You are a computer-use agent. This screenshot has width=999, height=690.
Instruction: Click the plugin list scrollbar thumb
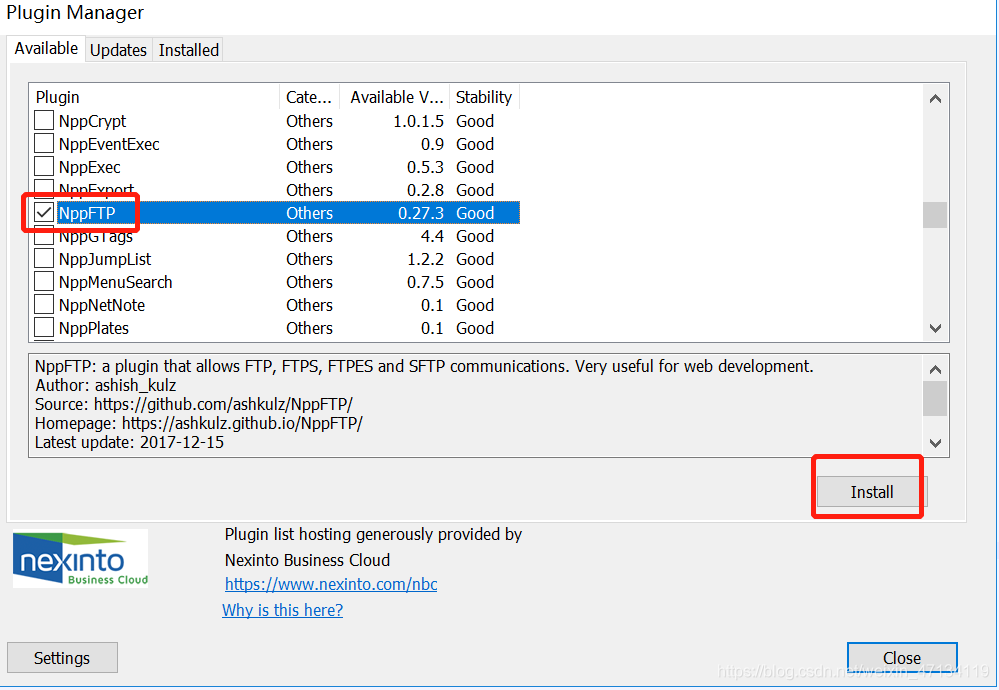(935, 215)
